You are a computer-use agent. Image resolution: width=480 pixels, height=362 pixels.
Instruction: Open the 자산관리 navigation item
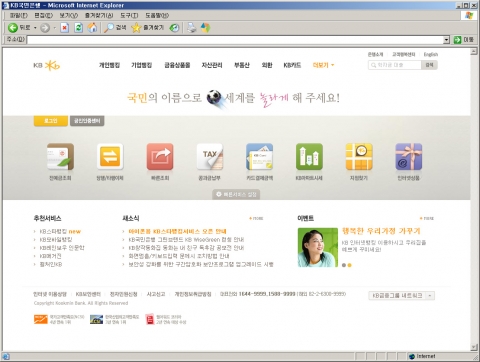coord(212,65)
